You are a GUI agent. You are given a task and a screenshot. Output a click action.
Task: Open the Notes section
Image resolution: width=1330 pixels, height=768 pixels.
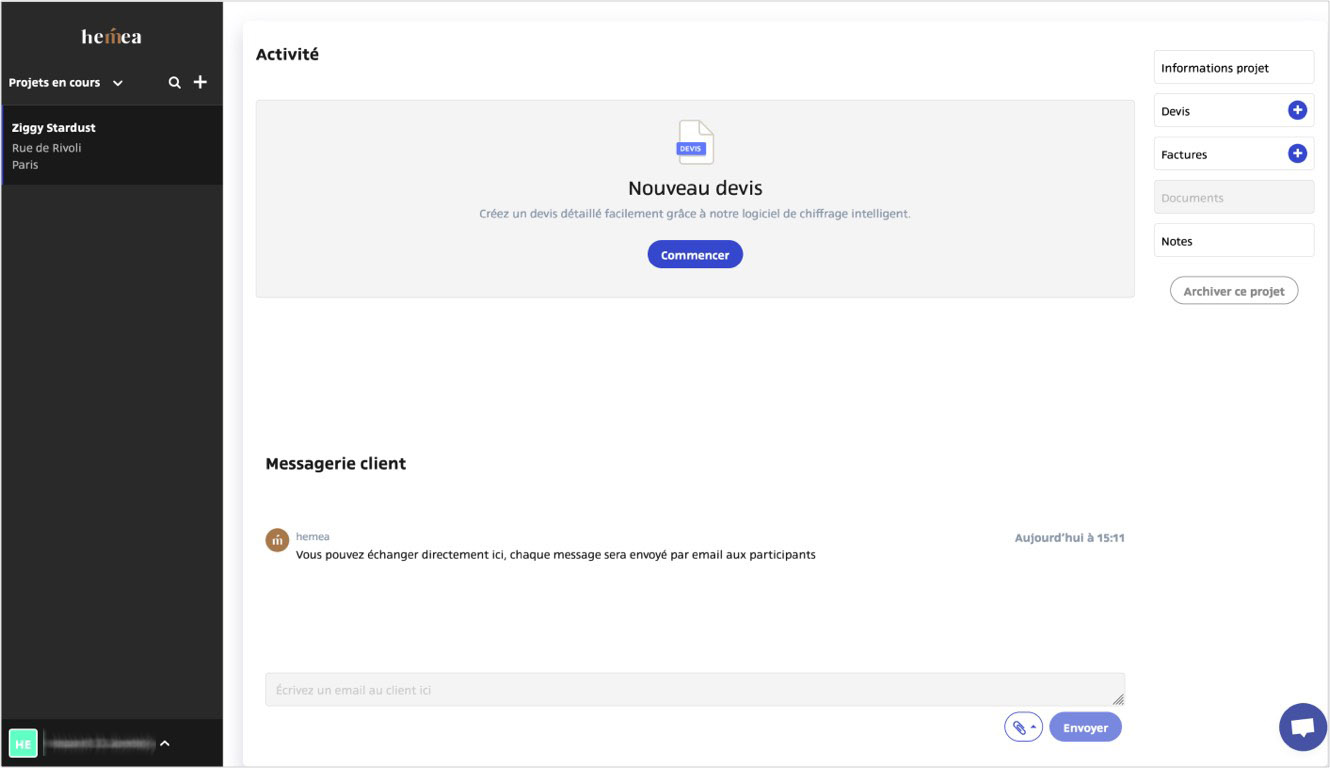1233,241
